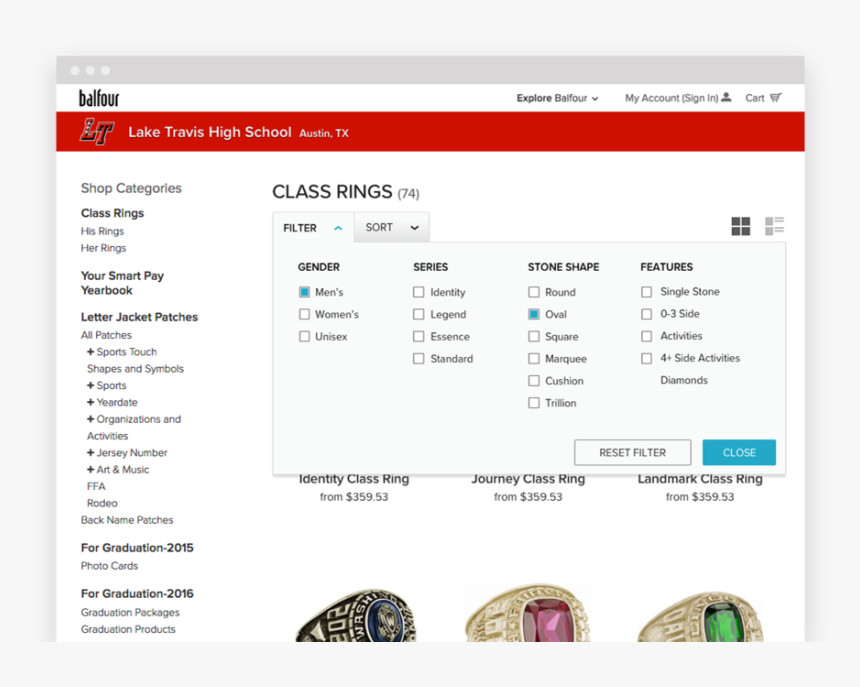The image size is (860, 687).
Task: Check the Marquee stone shape checkbox
Action: (534, 359)
